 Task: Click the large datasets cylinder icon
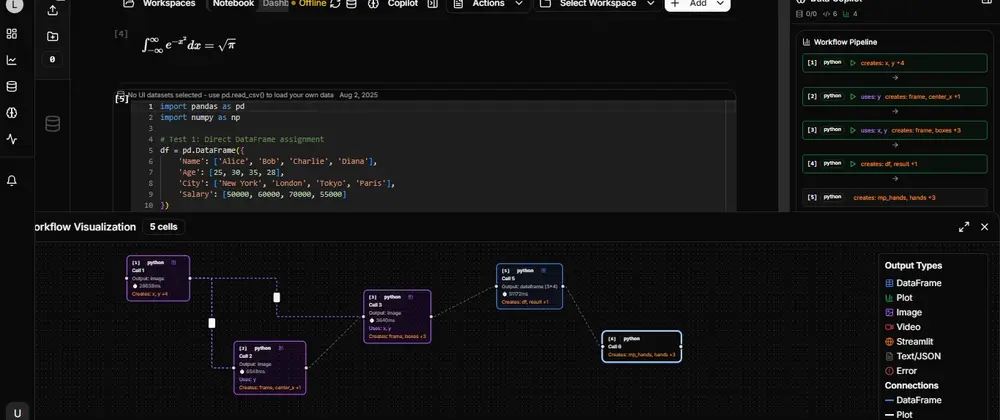click(x=53, y=124)
